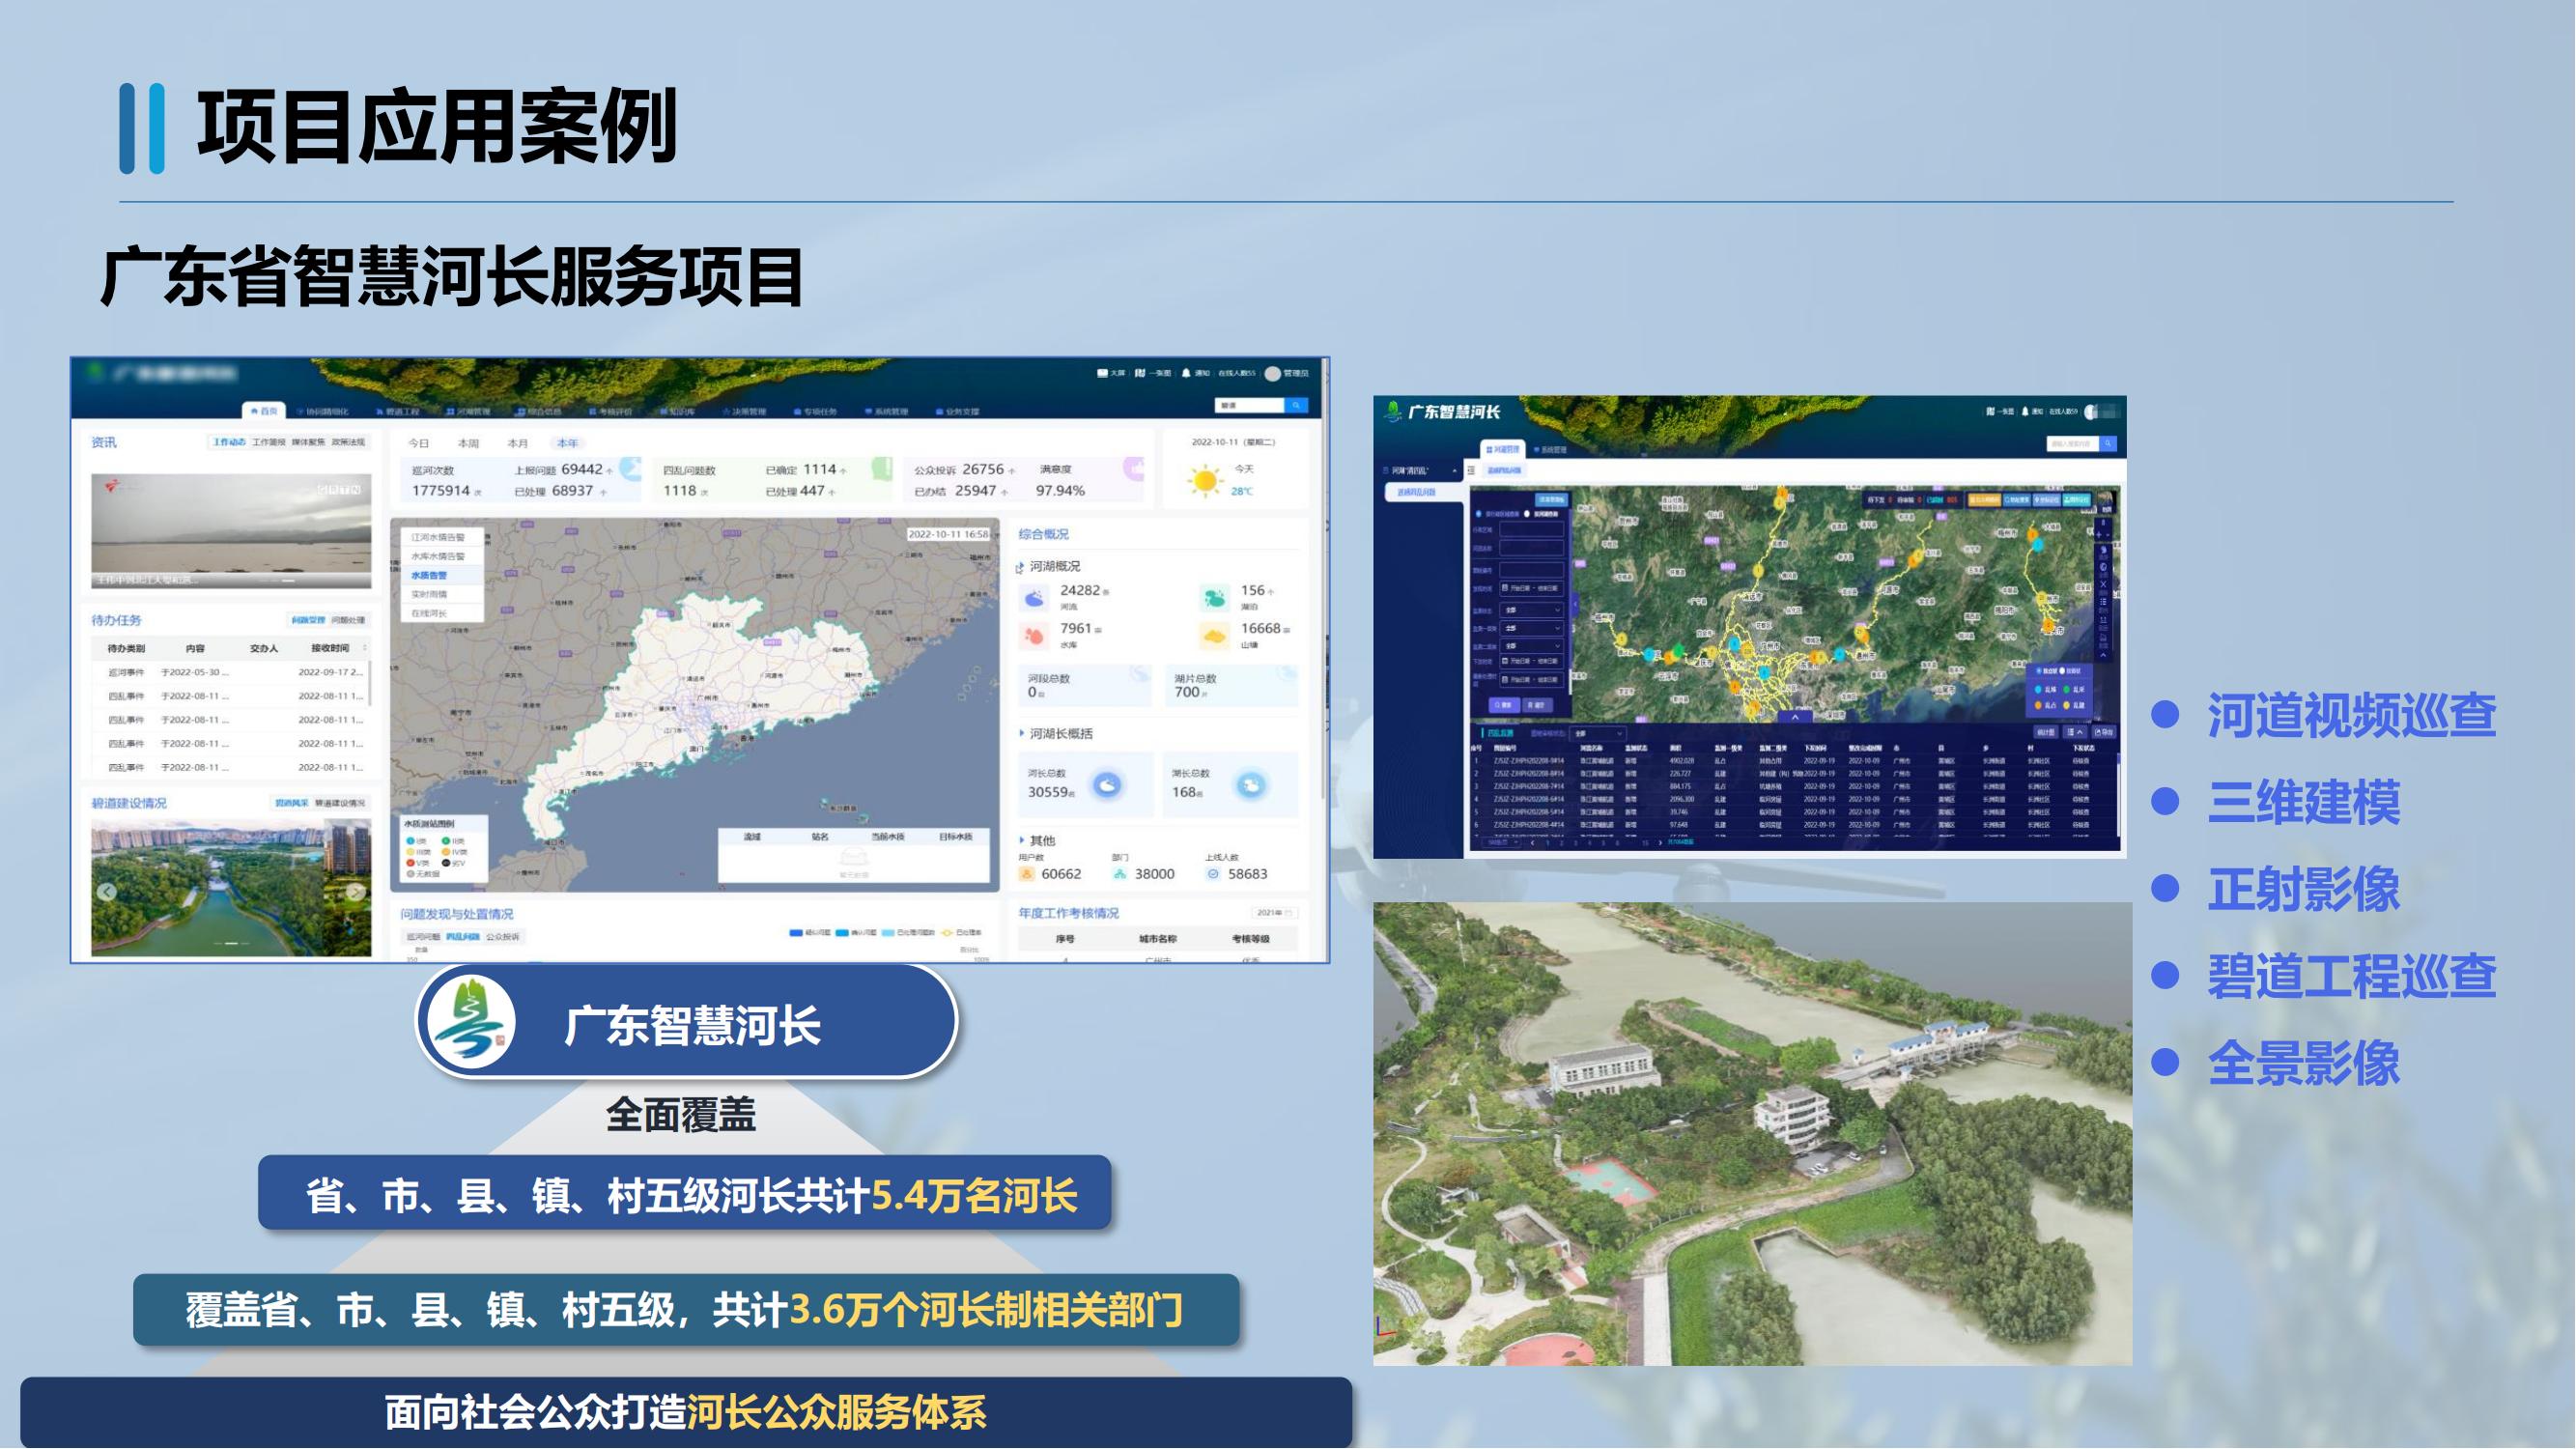This screenshot has height=1449, width=2576.
Task: Click the notification bell icon in left dashboard header
Action: pyautogui.click(x=1186, y=373)
